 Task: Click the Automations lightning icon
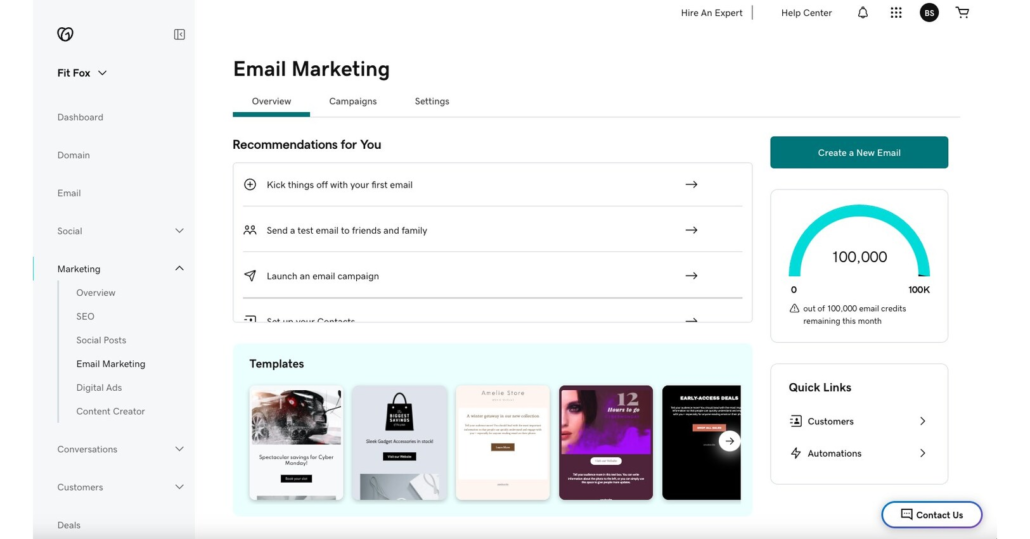795,453
